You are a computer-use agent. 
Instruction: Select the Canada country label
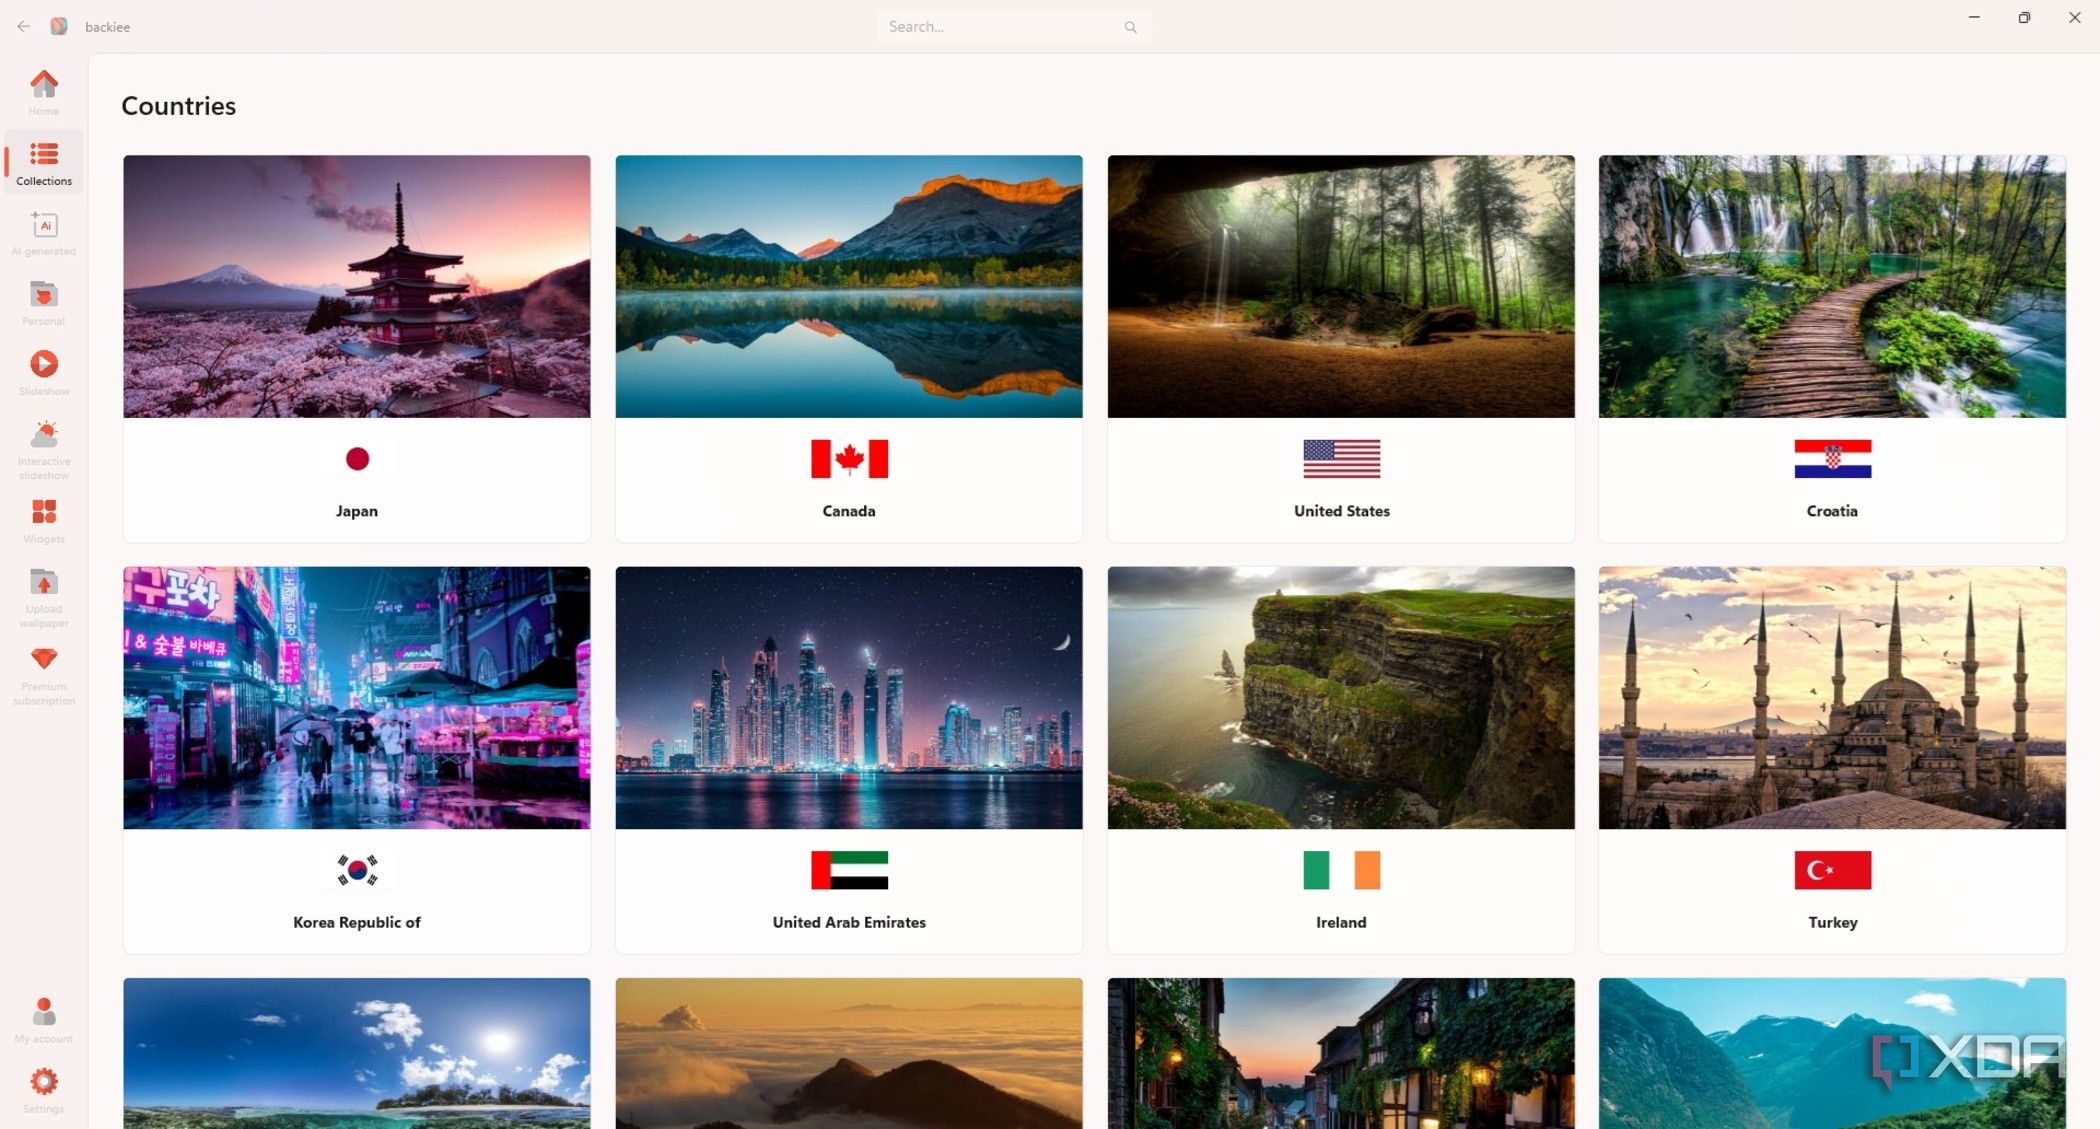click(x=849, y=511)
